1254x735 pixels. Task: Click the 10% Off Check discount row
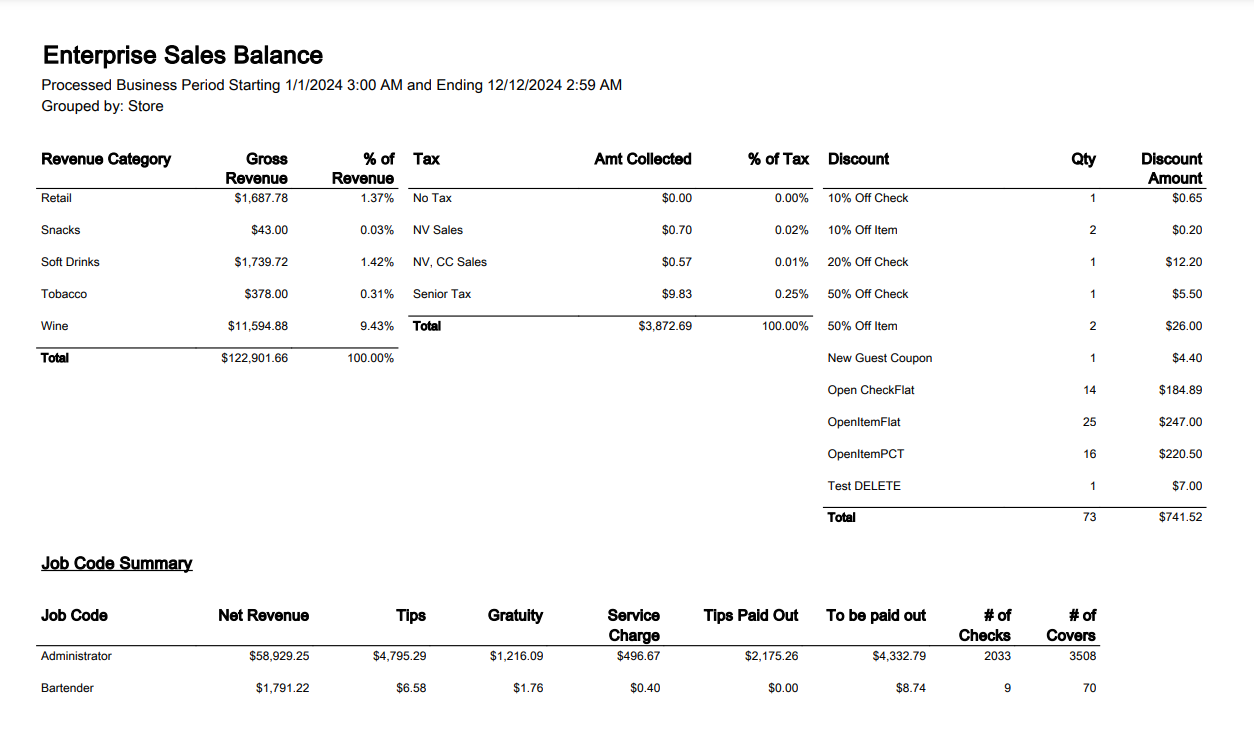(x=868, y=198)
